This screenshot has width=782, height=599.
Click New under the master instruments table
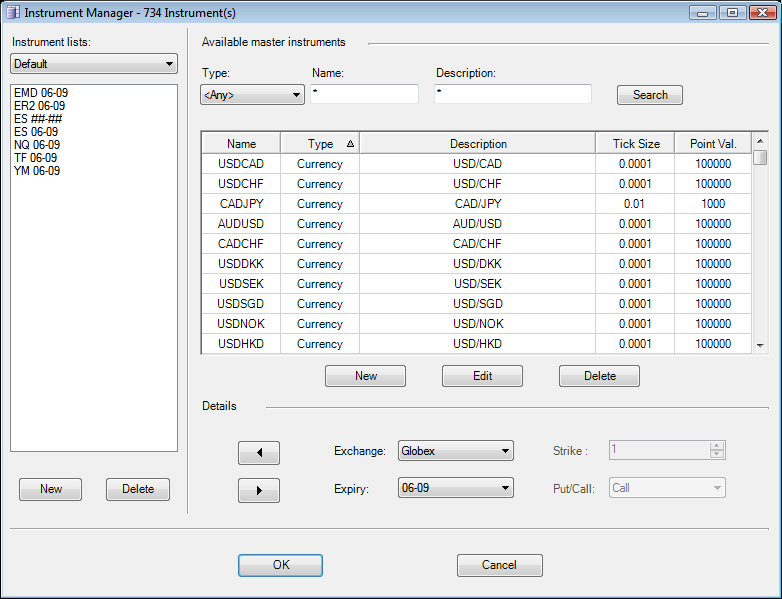click(x=366, y=376)
